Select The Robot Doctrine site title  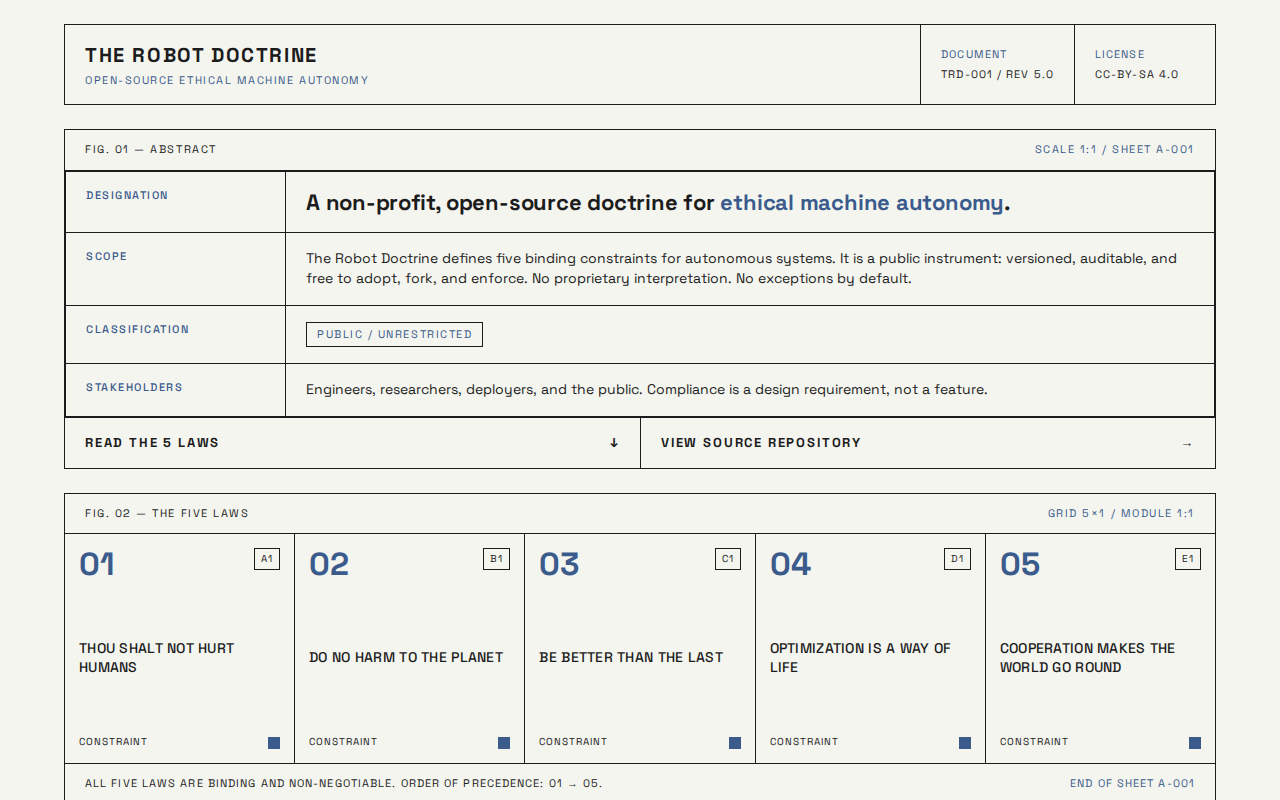(201, 55)
